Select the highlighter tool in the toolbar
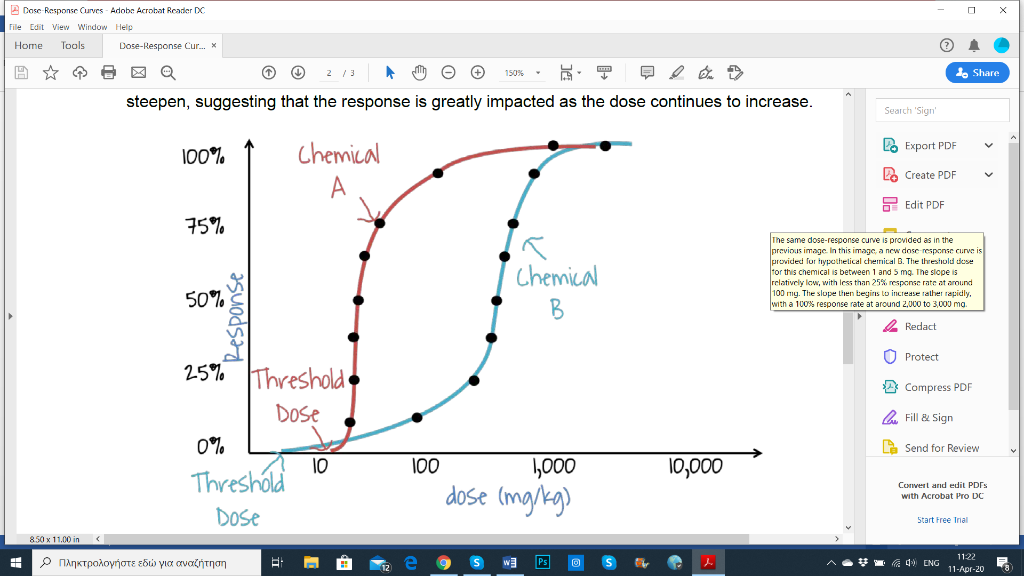Viewport: 1024px width, 576px height. pyautogui.click(x=677, y=72)
